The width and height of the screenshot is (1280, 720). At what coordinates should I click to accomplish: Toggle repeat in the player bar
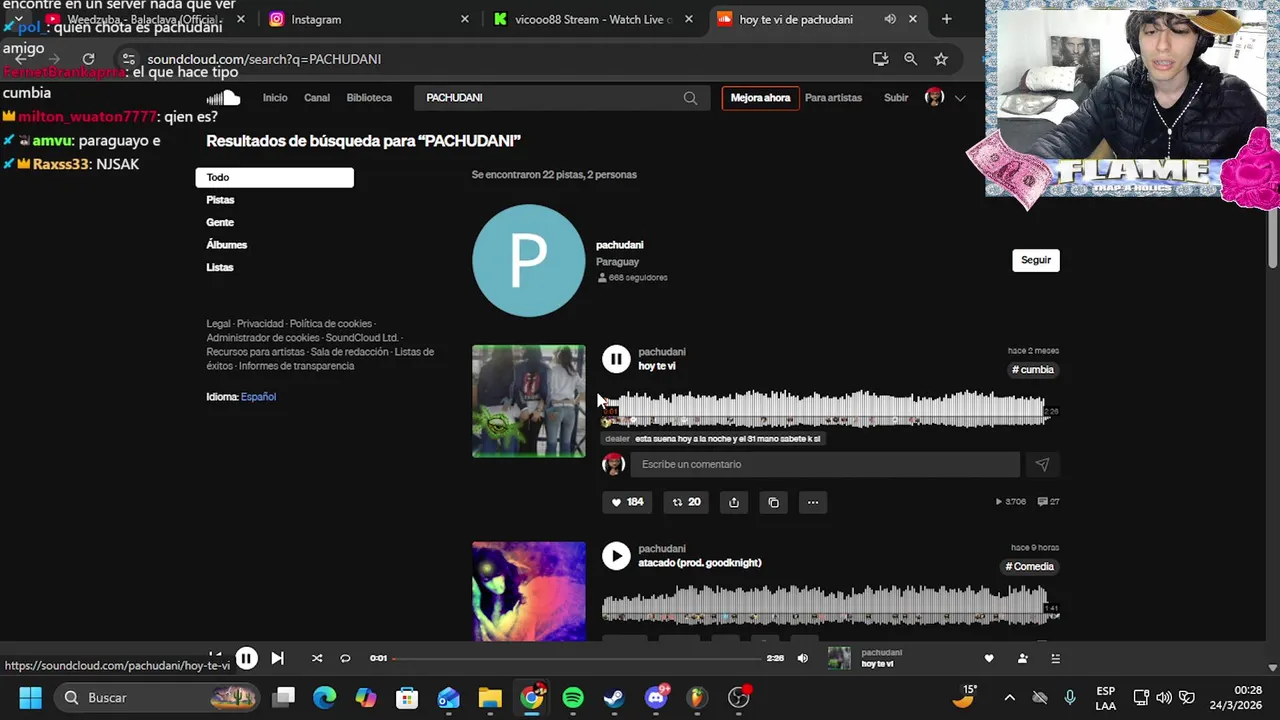click(345, 658)
